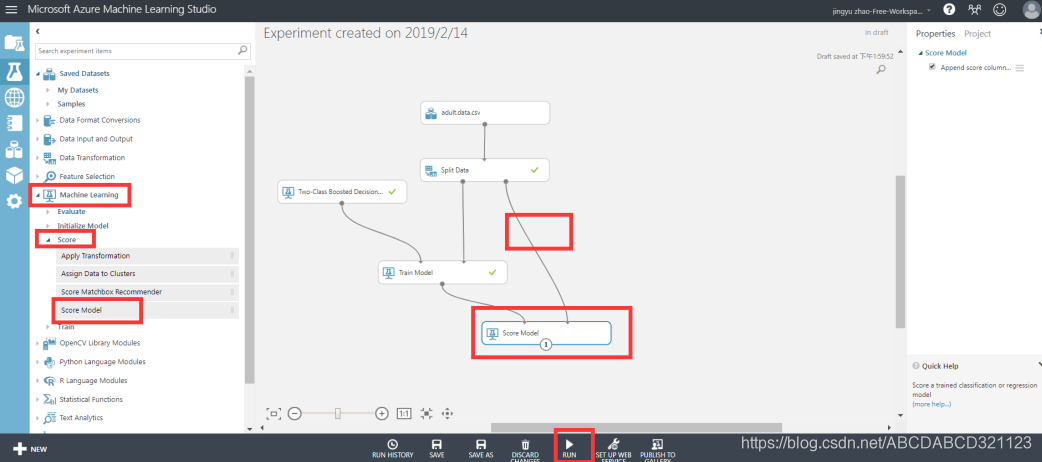Select Score Model module in palette
1042x462 pixels.
click(x=148, y=310)
